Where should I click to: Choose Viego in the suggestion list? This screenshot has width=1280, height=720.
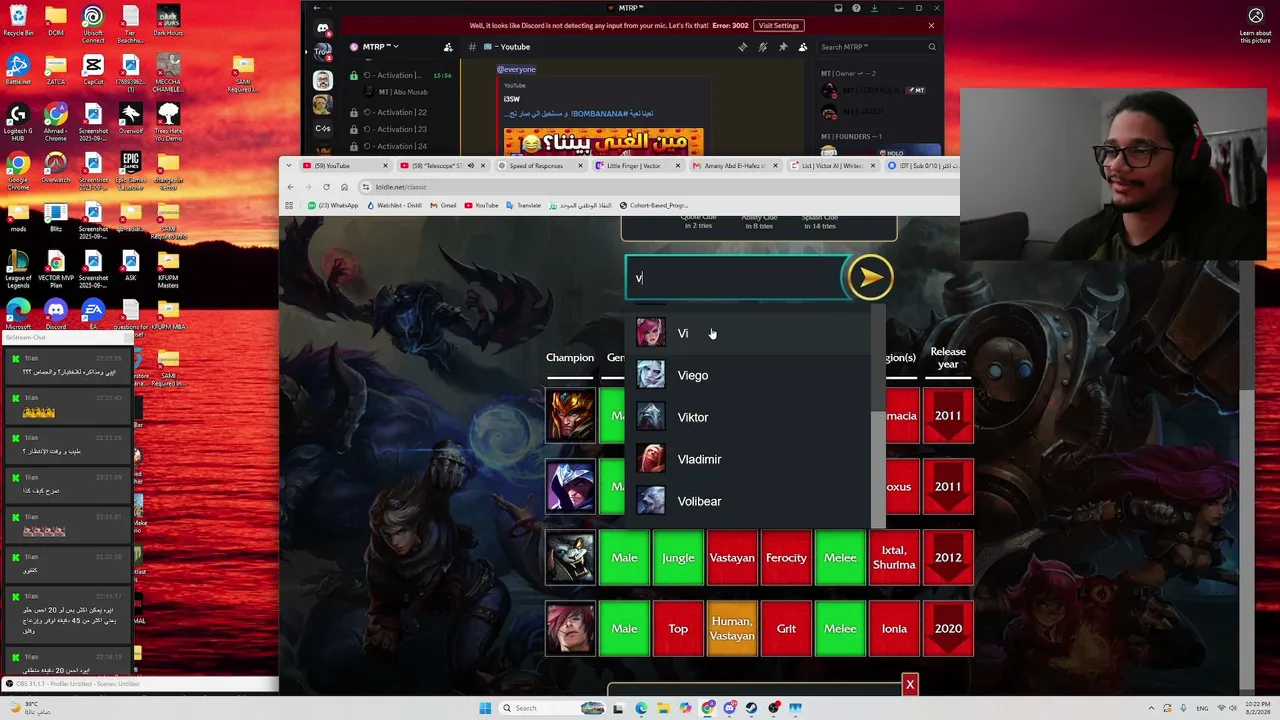pos(750,375)
